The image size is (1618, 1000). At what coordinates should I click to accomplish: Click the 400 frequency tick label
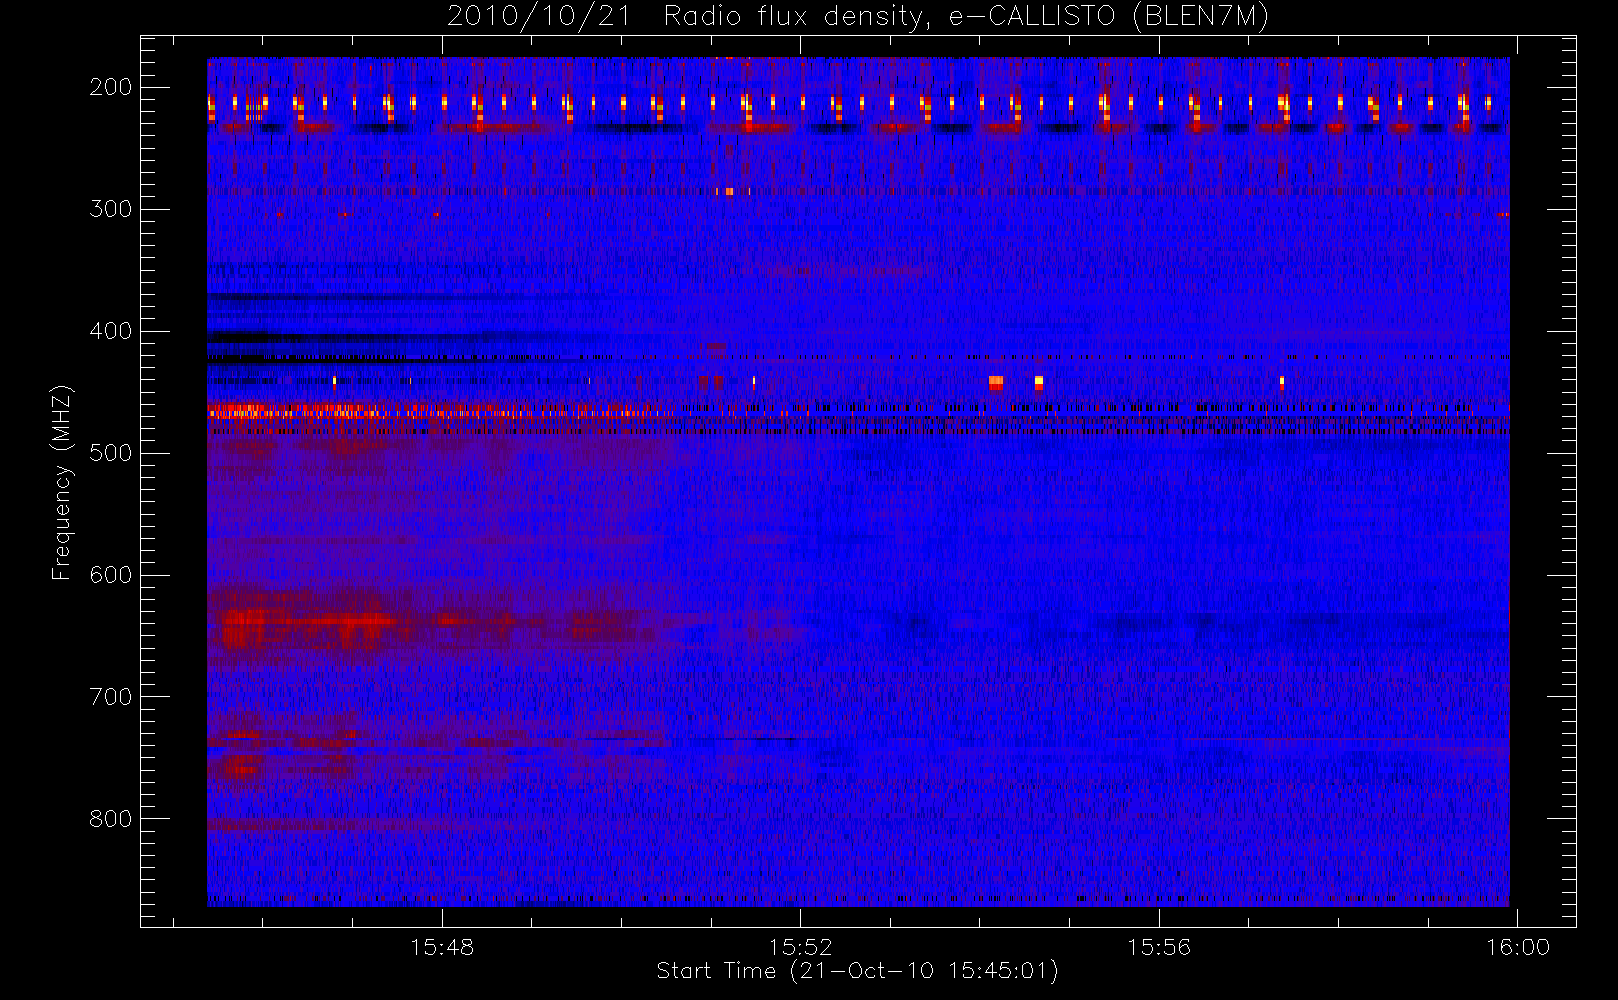111,331
